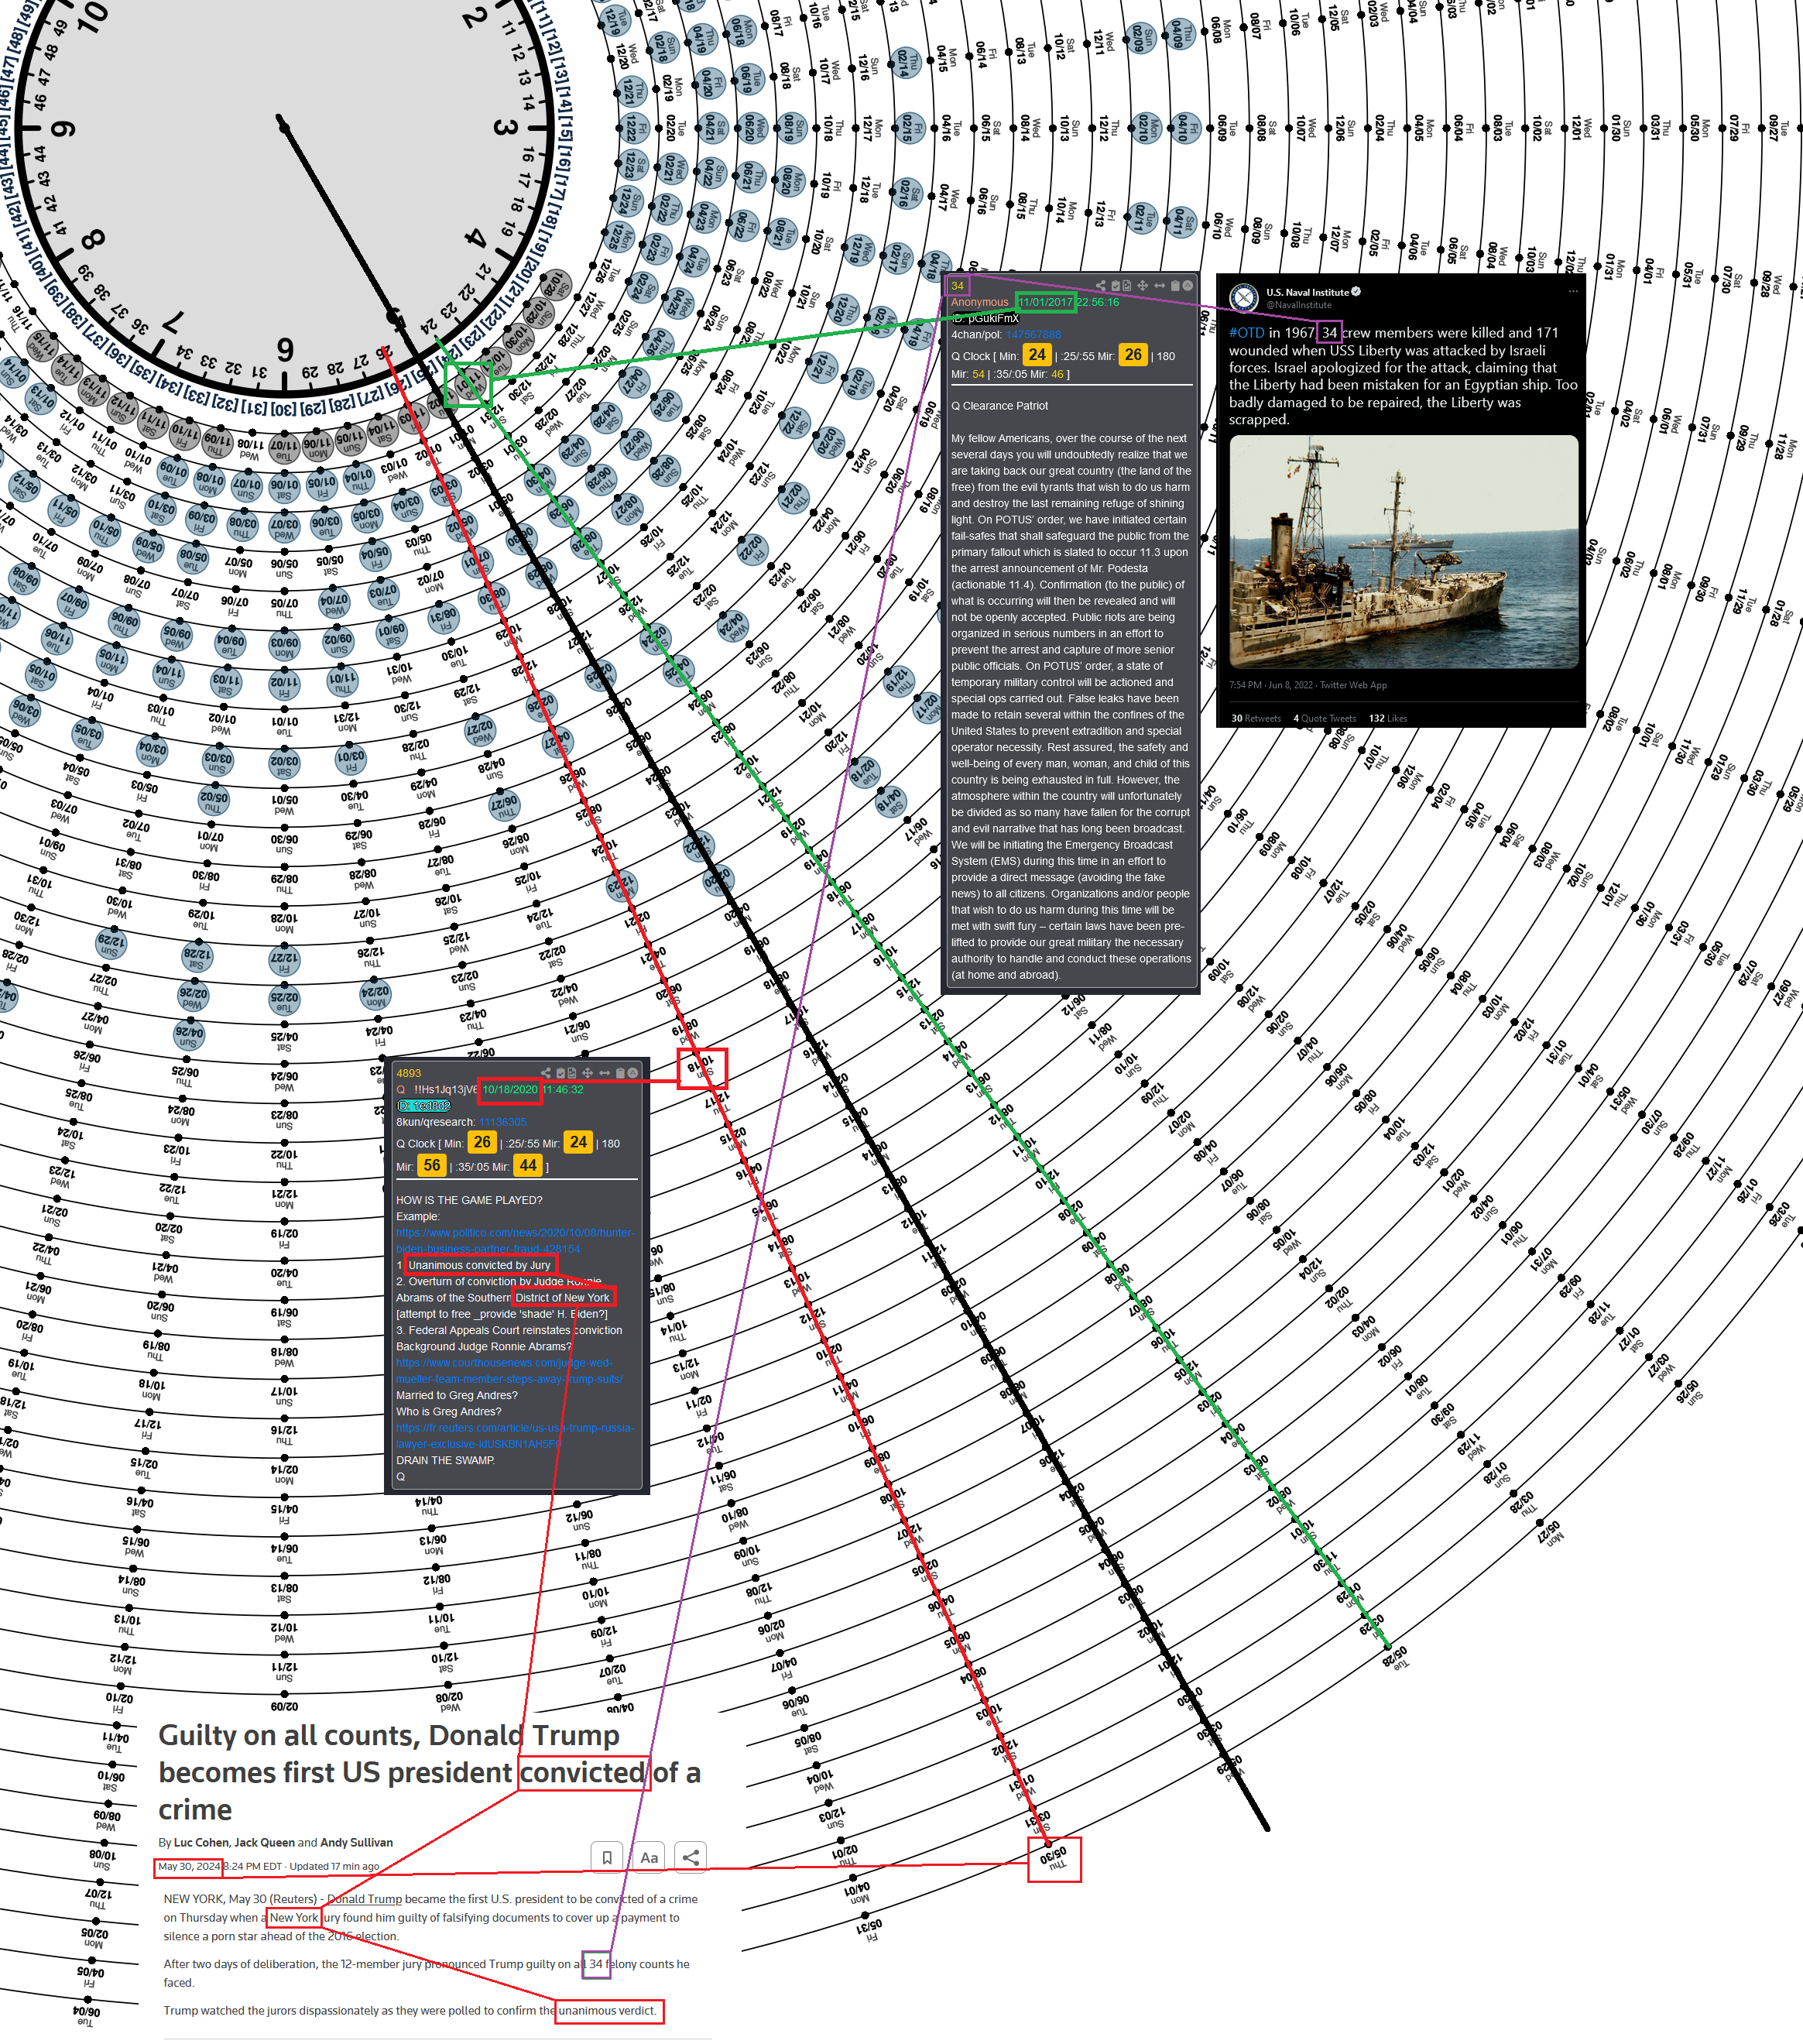Click the USS Liberty ship photo
The width and height of the screenshot is (1803, 2044).
(1404, 552)
